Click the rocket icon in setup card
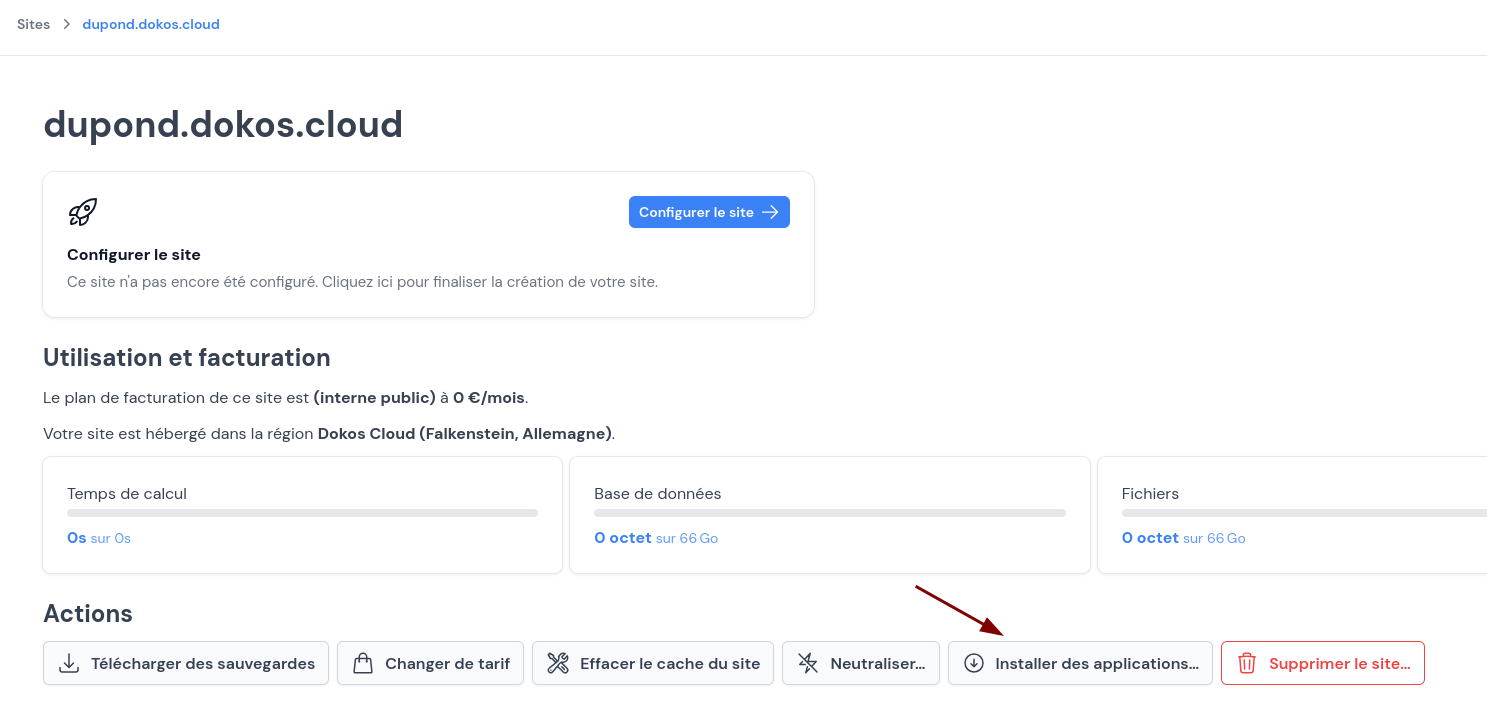Screen dimensions: 1487x728 (82, 212)
